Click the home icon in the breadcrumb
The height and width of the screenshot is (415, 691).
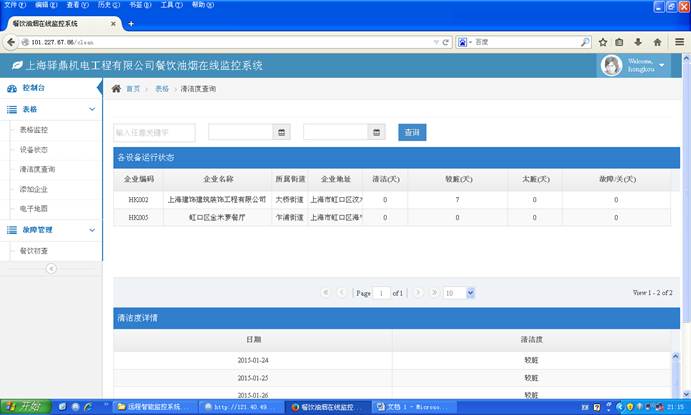117,89
